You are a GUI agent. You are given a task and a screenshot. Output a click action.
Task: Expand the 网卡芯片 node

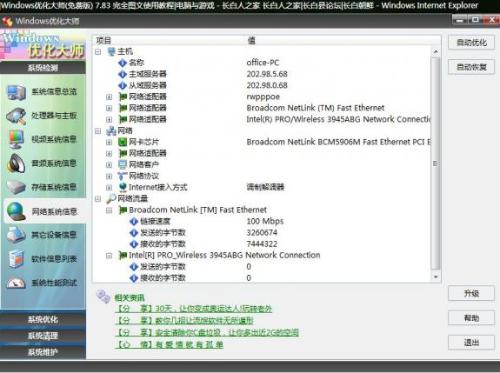109,142
